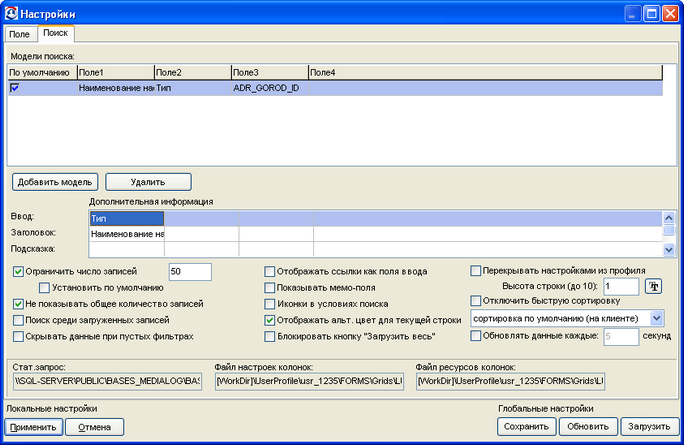Click the Удалить button
This screenshot has height=445, width=684.
(x=148, y=182)
